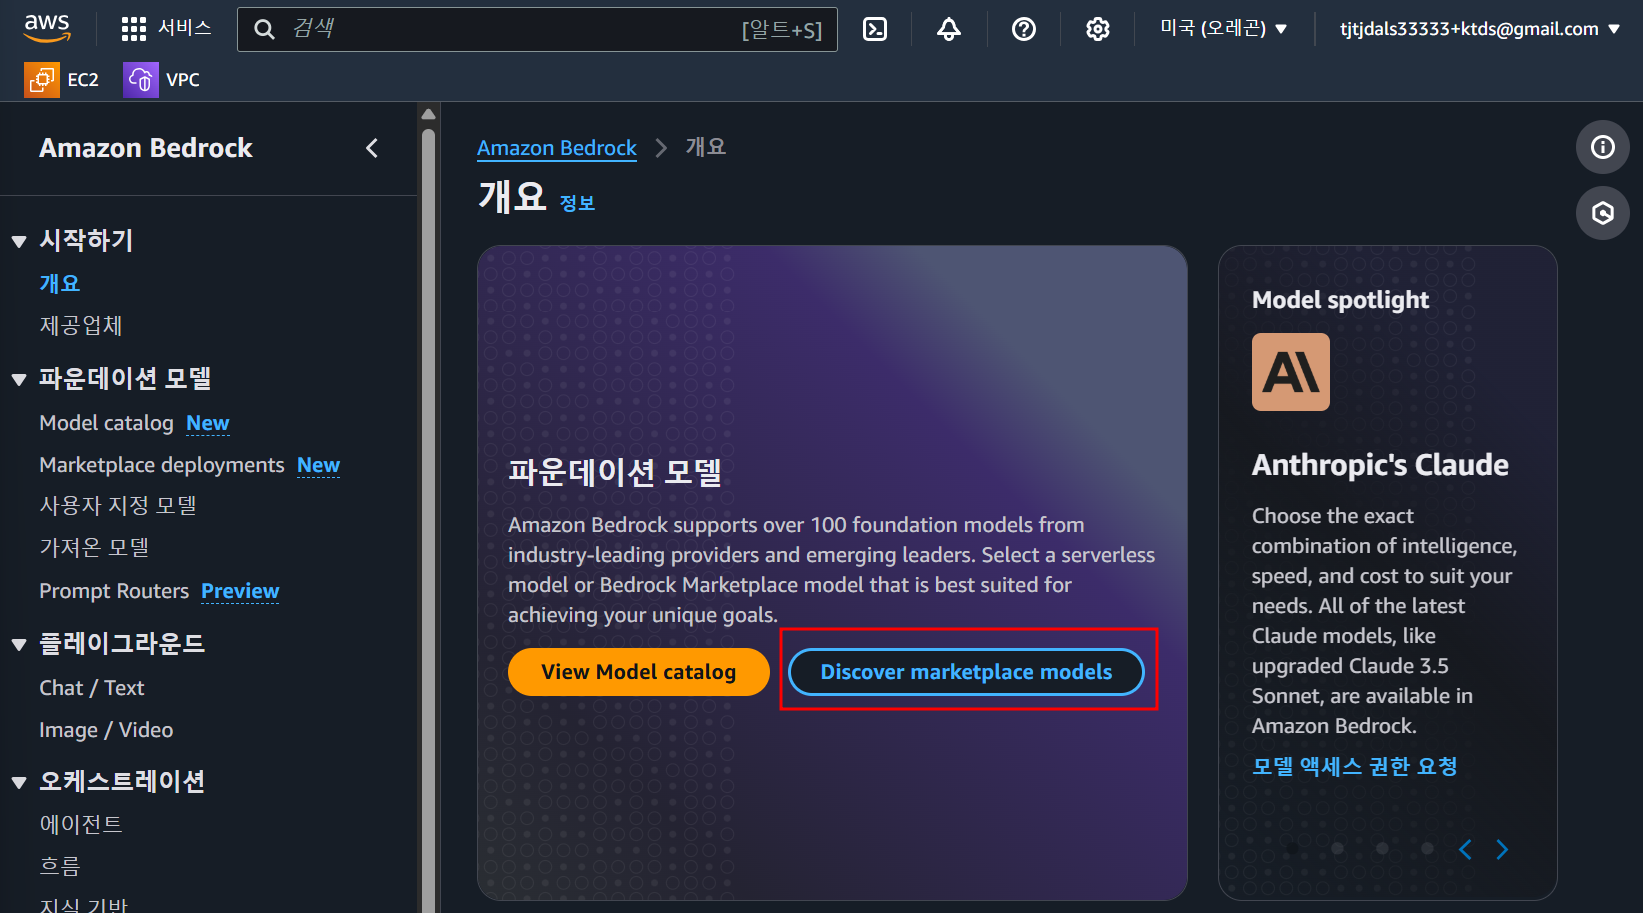Show the previous spotlight model
The height and width of the screenshot is (913, 1643).
pos(1465,850)
